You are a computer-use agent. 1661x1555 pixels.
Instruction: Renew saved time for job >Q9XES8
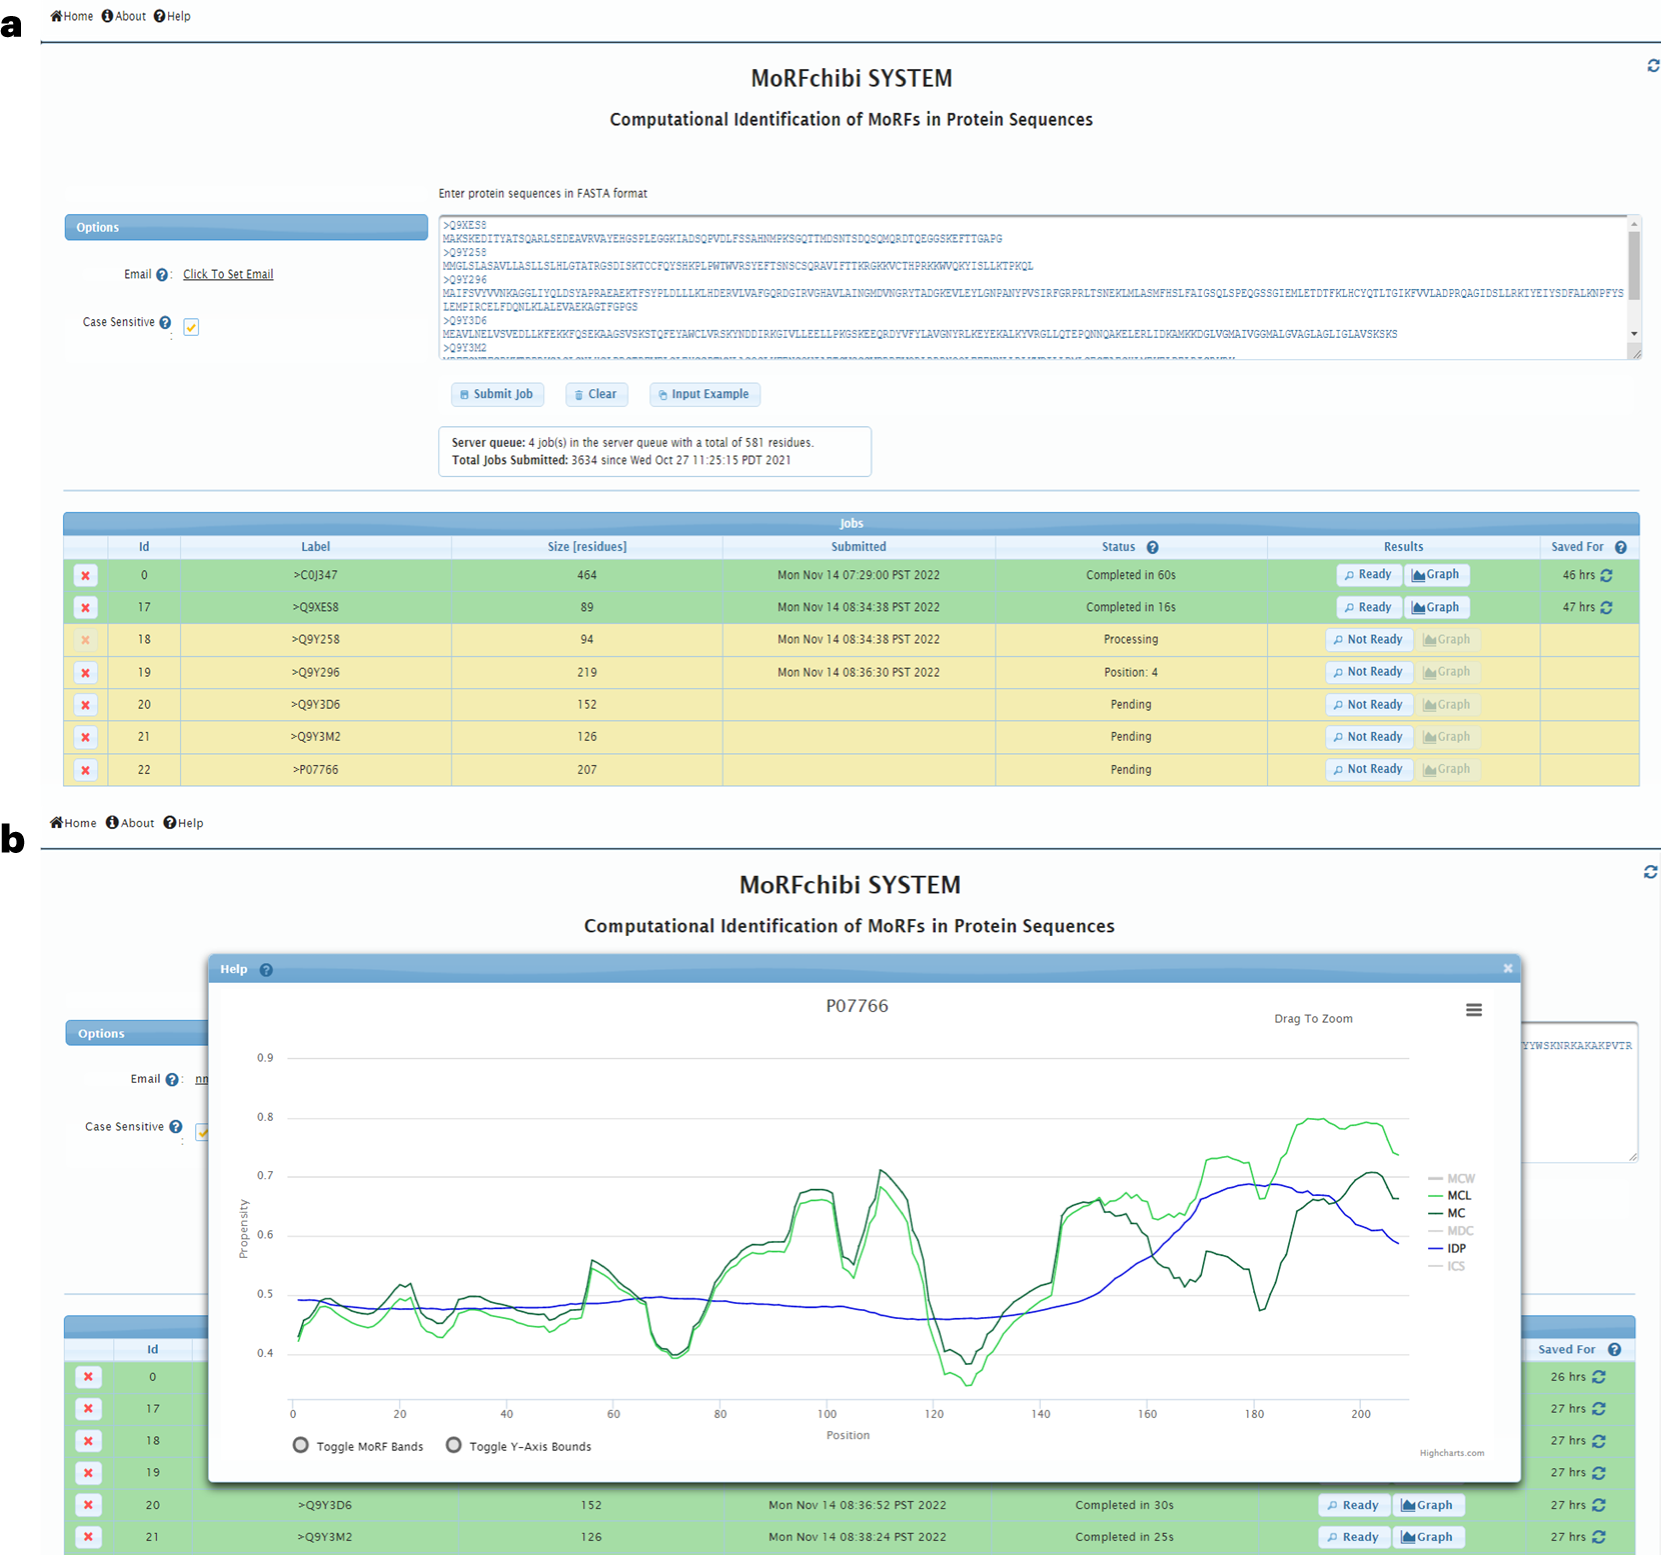click(x=1606, y=608)
